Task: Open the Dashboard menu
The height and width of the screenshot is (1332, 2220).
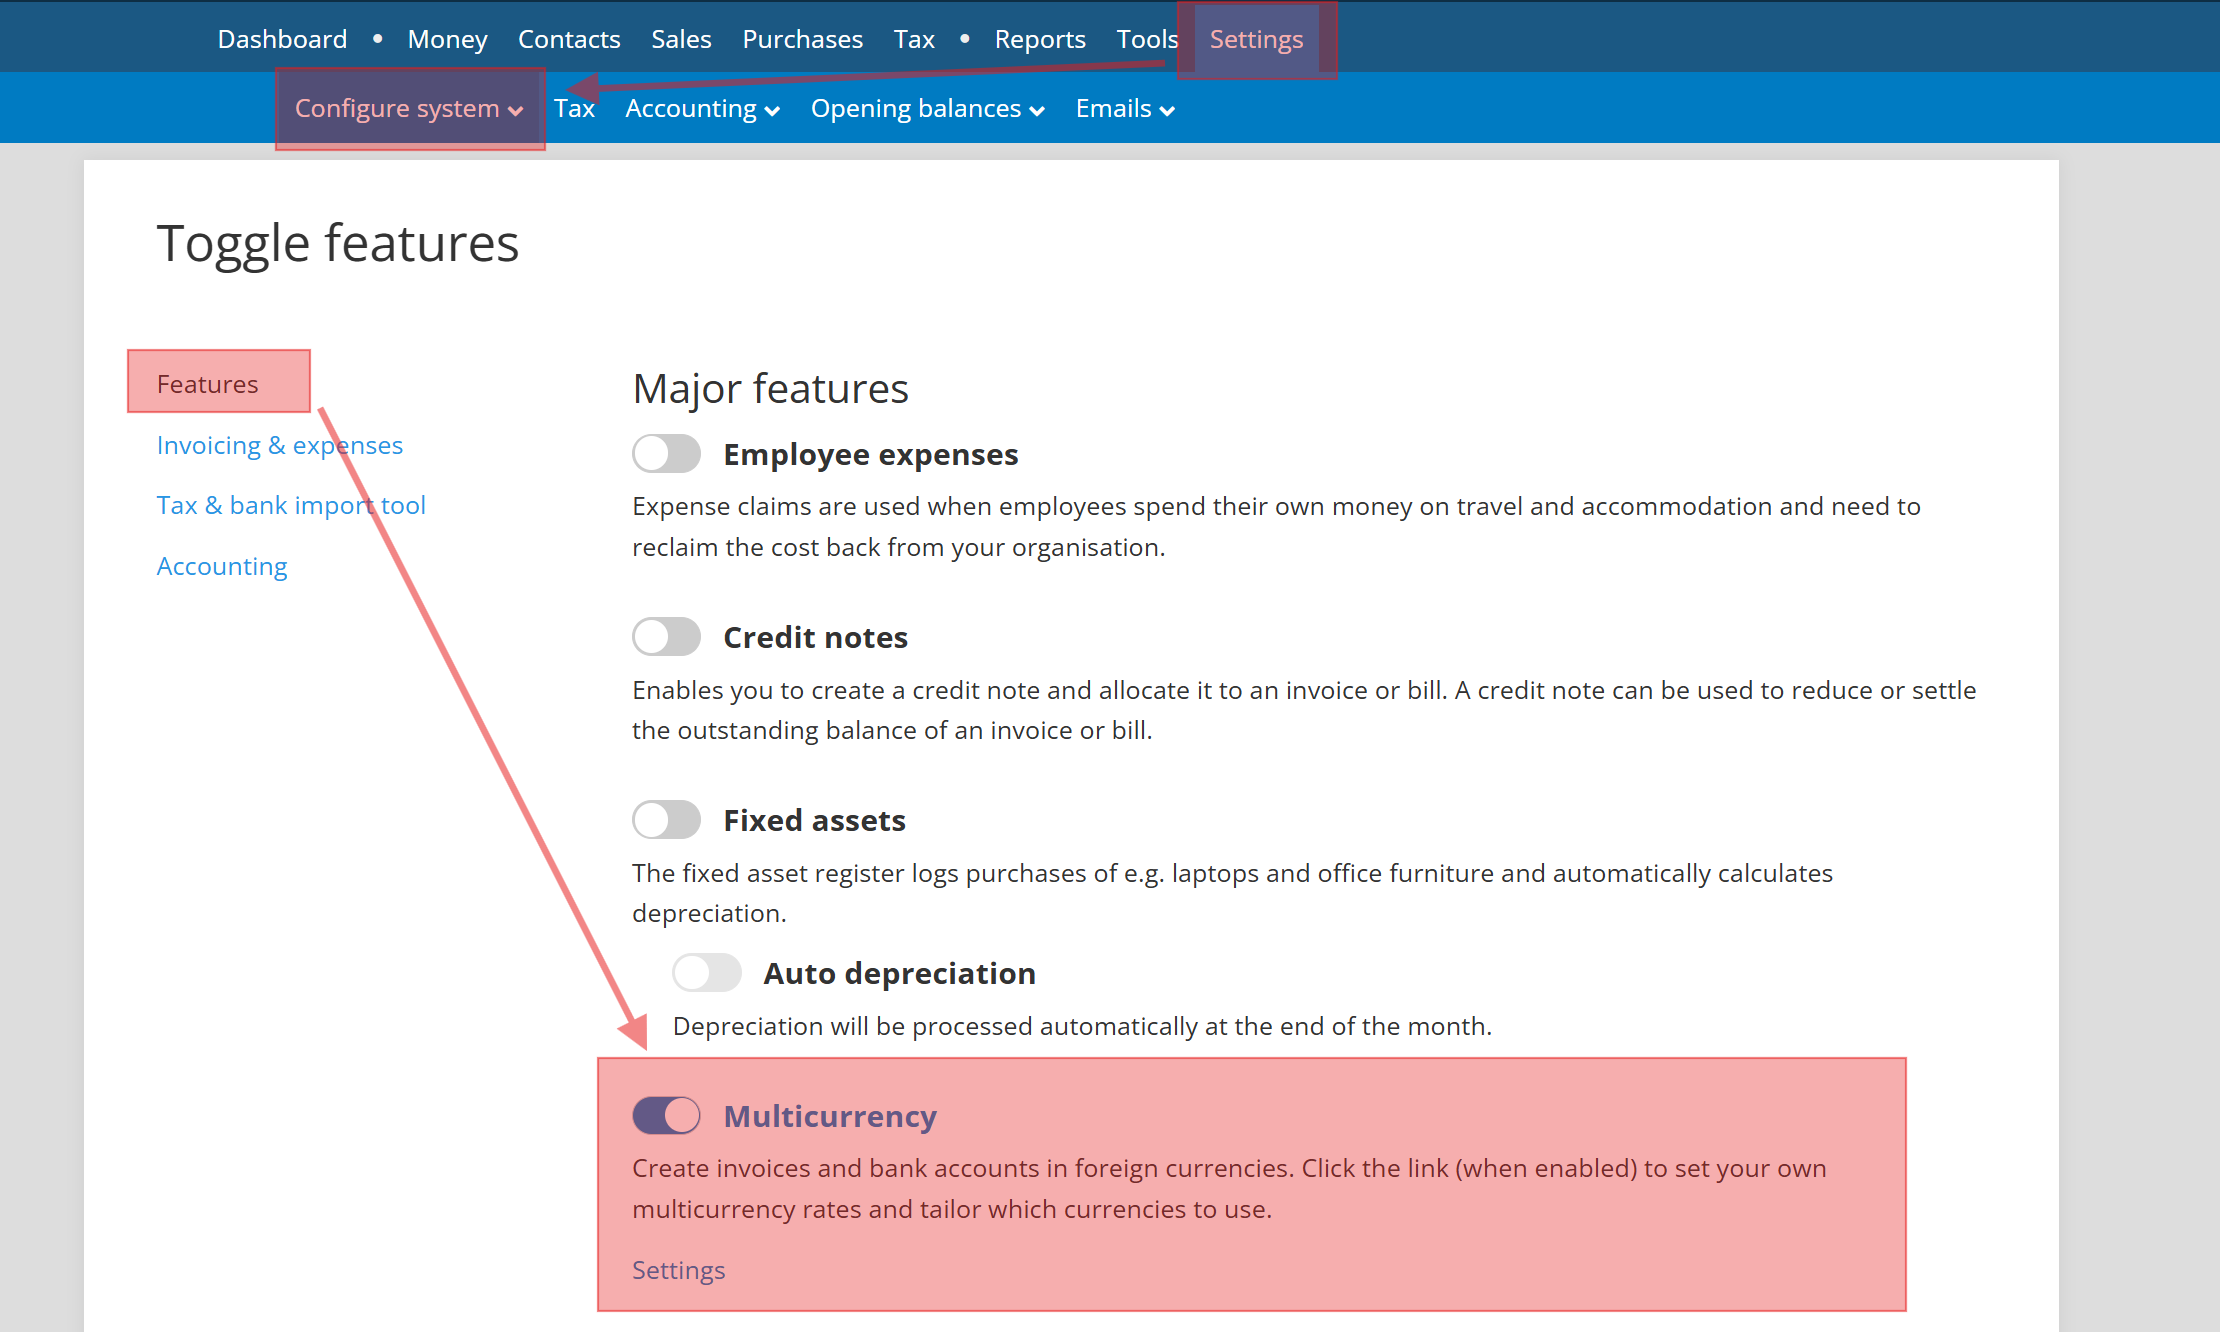Action: point(282,39)
